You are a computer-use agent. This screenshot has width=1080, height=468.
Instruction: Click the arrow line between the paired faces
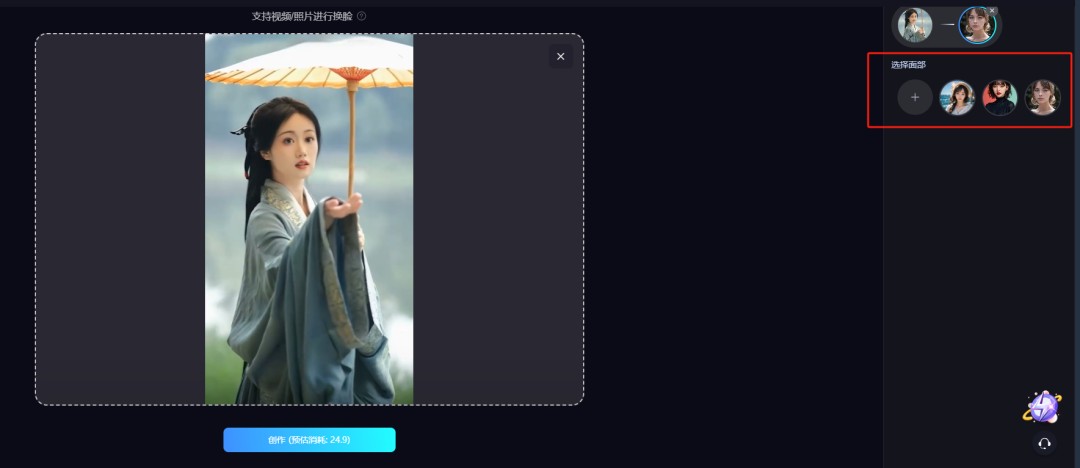947,25
